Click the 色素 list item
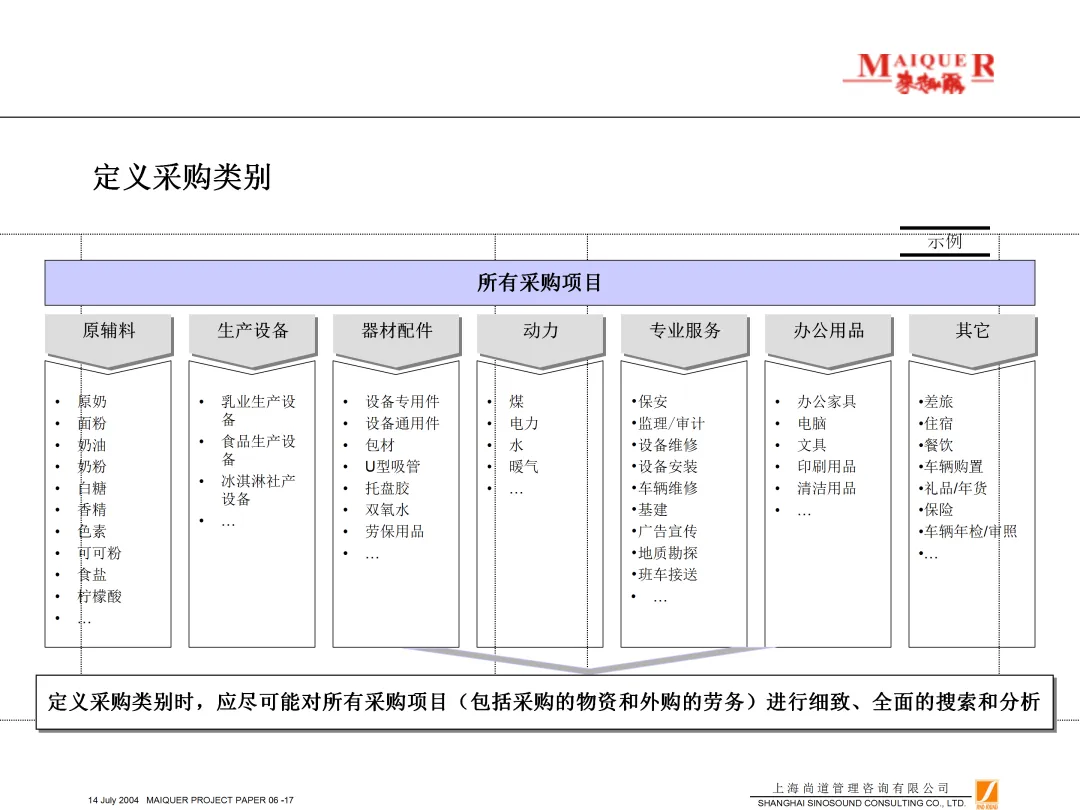Viewport: 1080px width, 810px height. (x=92, y=531)
